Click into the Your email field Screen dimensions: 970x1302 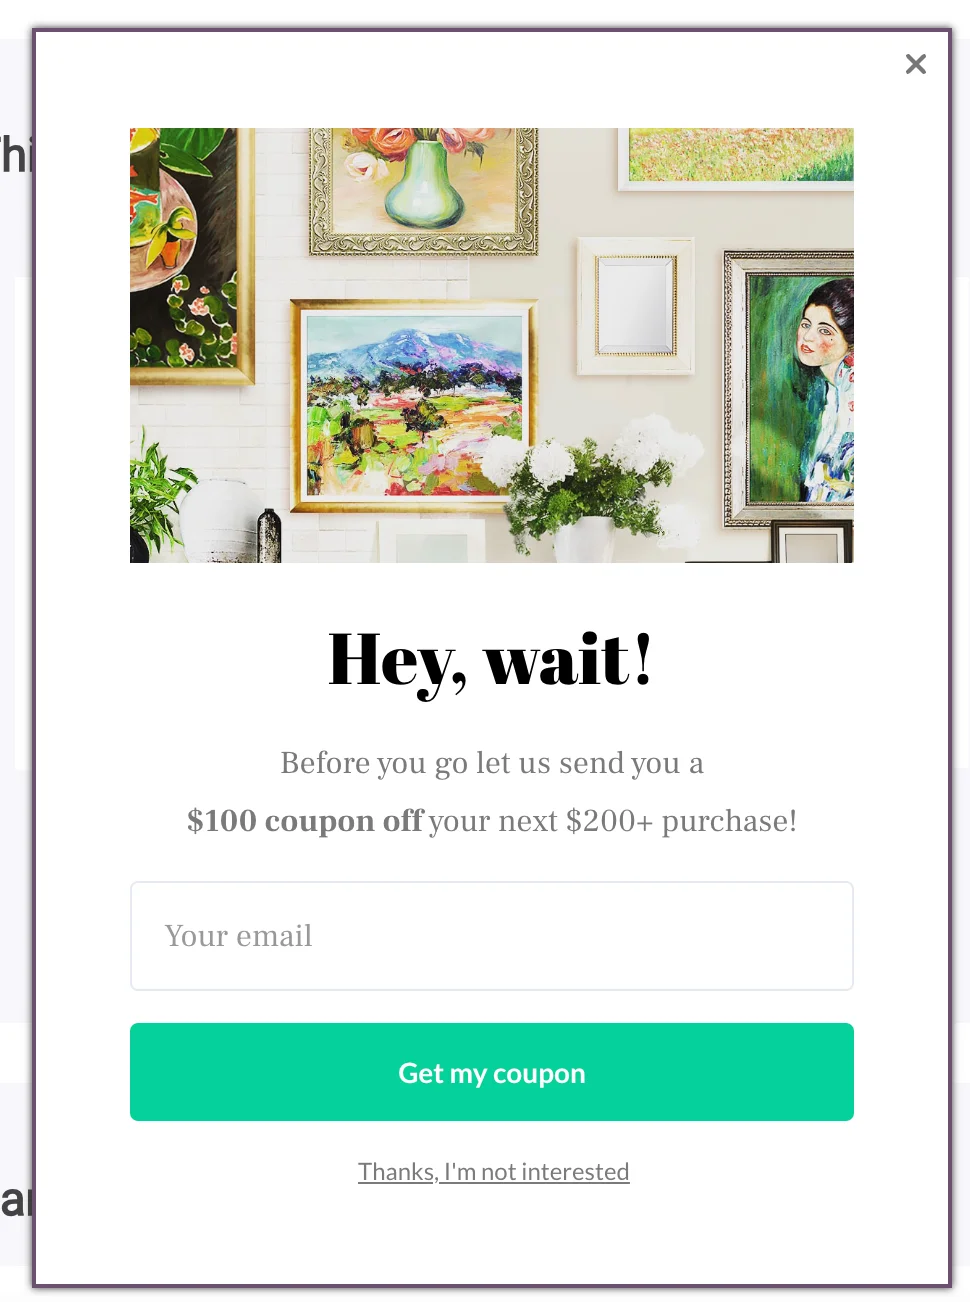[491, 936]
